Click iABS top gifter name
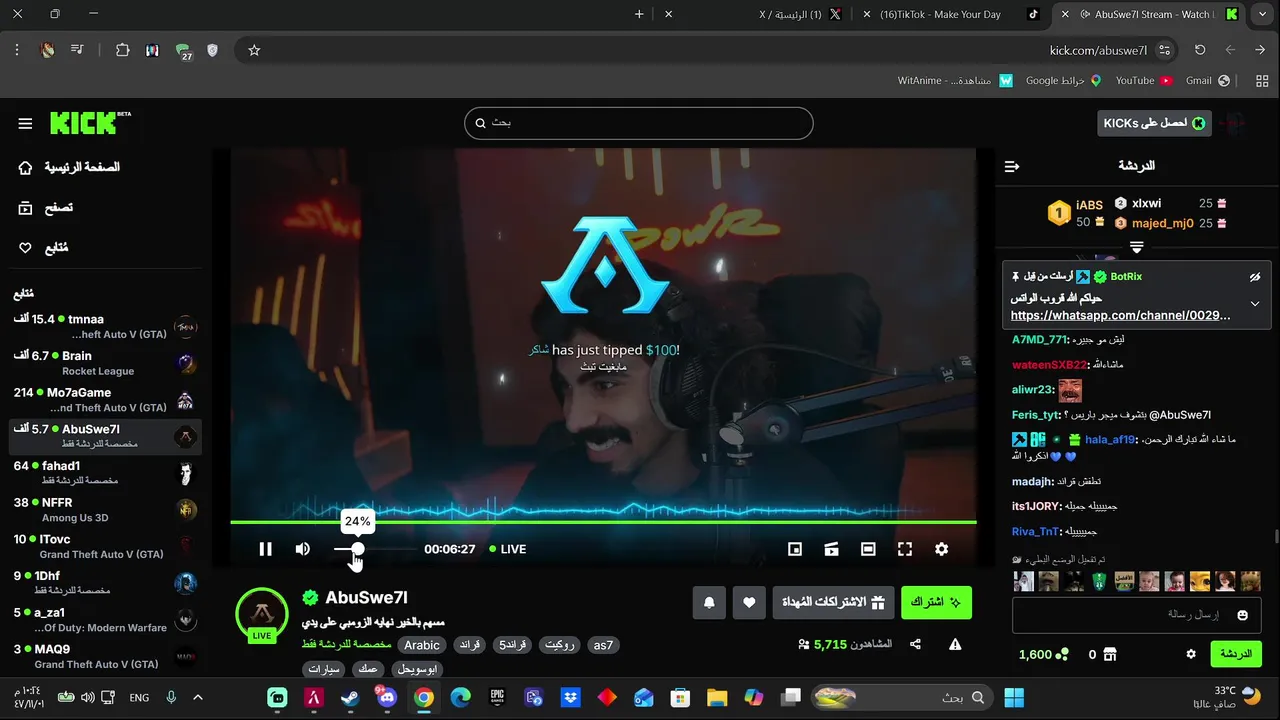The width and height of the screenshot is (1280, 720). 1089,206
